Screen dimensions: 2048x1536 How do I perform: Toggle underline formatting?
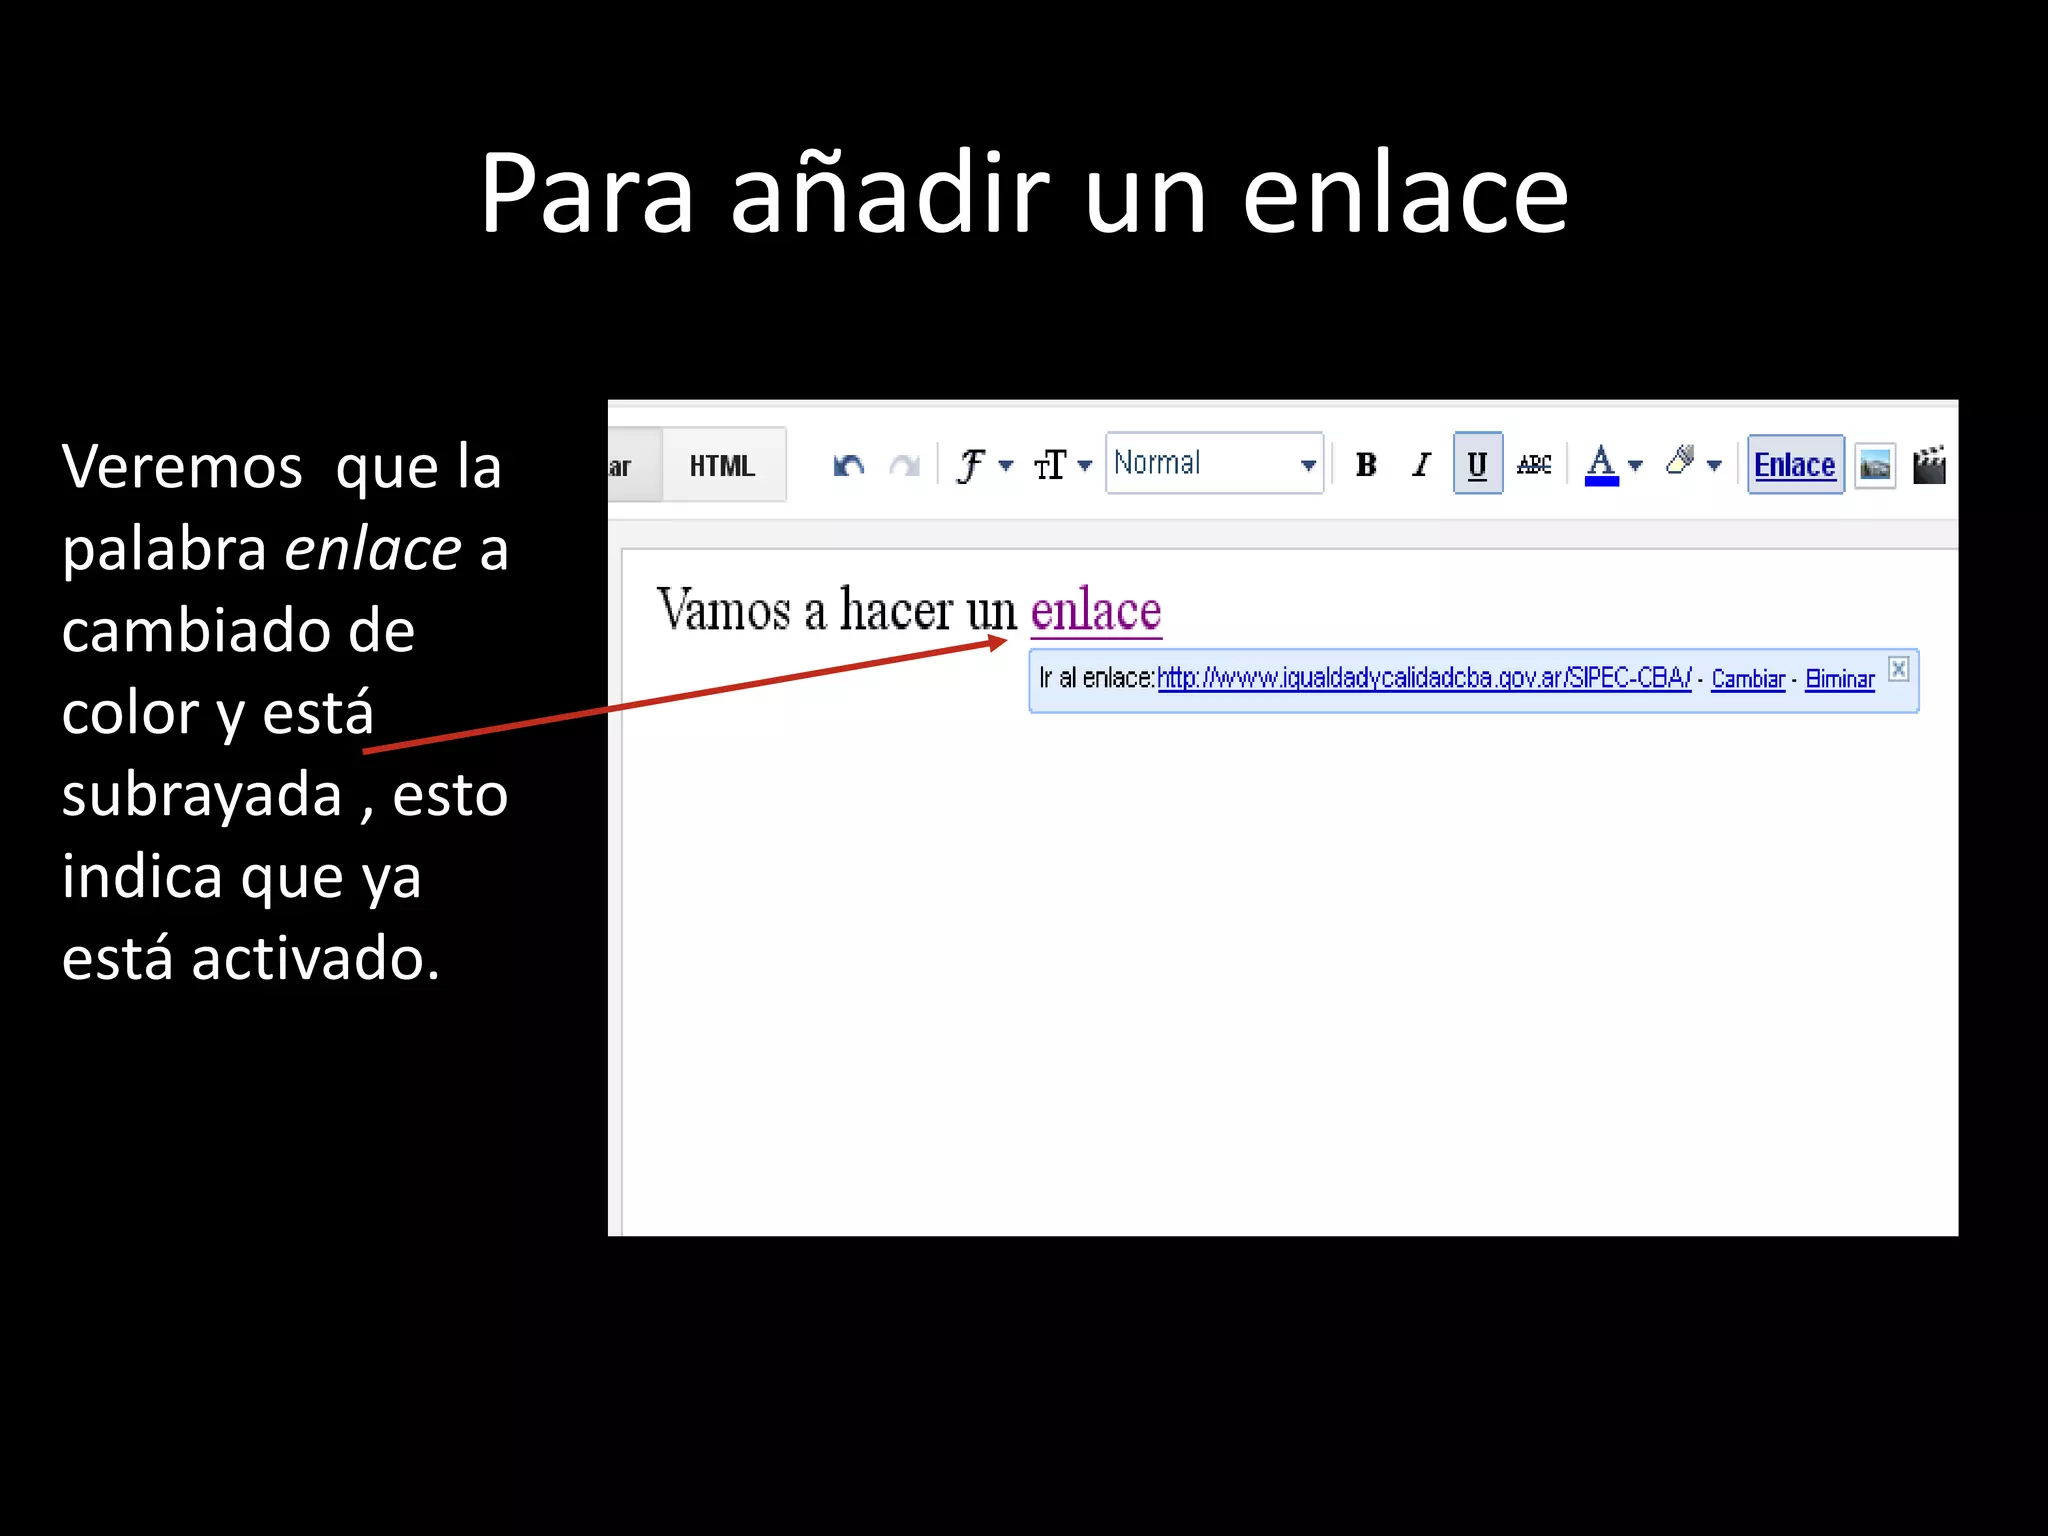[x=1477, y=464]
